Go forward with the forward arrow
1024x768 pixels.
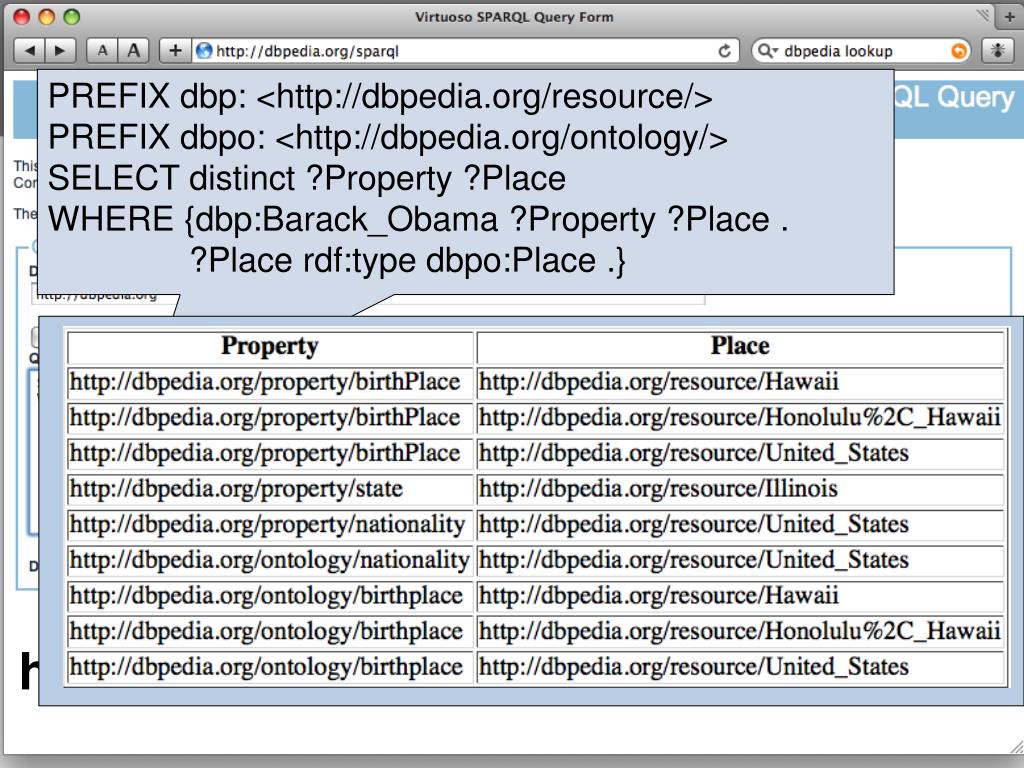[x=60, y=50]
